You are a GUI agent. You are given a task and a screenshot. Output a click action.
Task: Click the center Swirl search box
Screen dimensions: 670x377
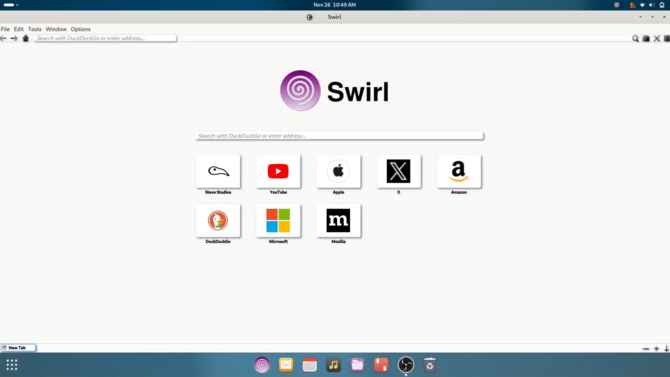(340, 136)
